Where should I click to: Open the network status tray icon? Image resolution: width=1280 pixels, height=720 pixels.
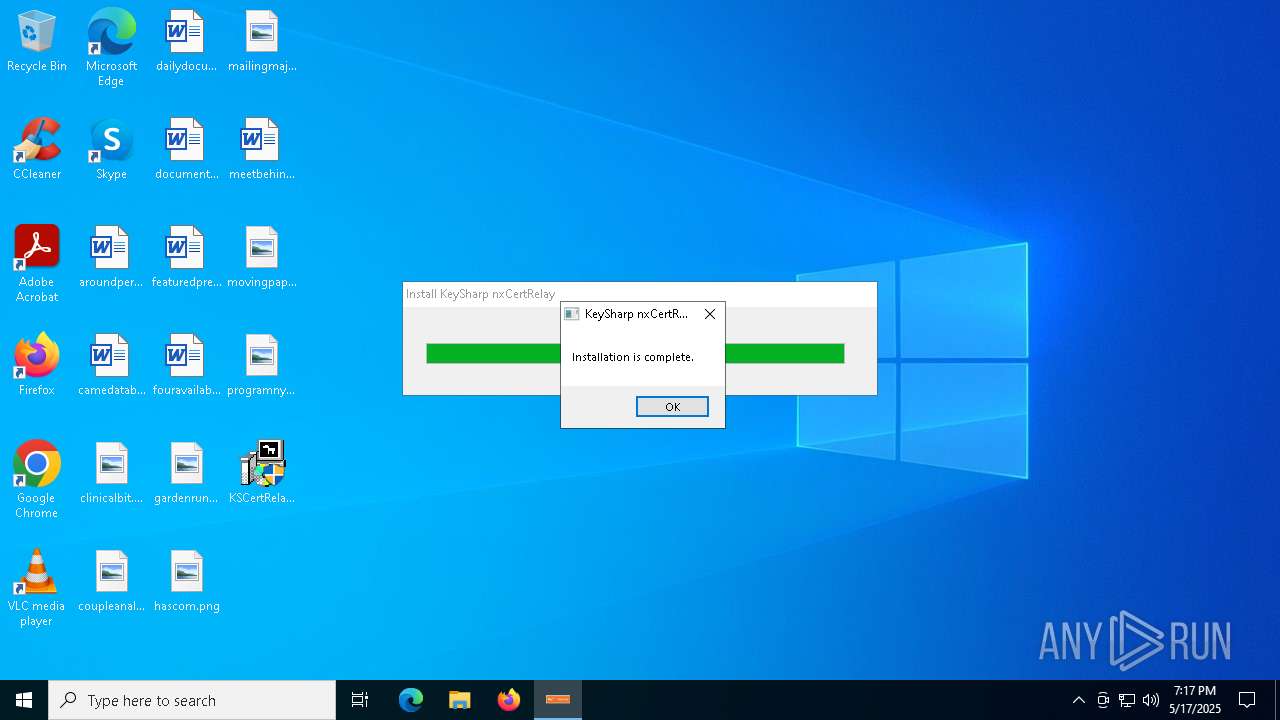tap(1127, 700)
